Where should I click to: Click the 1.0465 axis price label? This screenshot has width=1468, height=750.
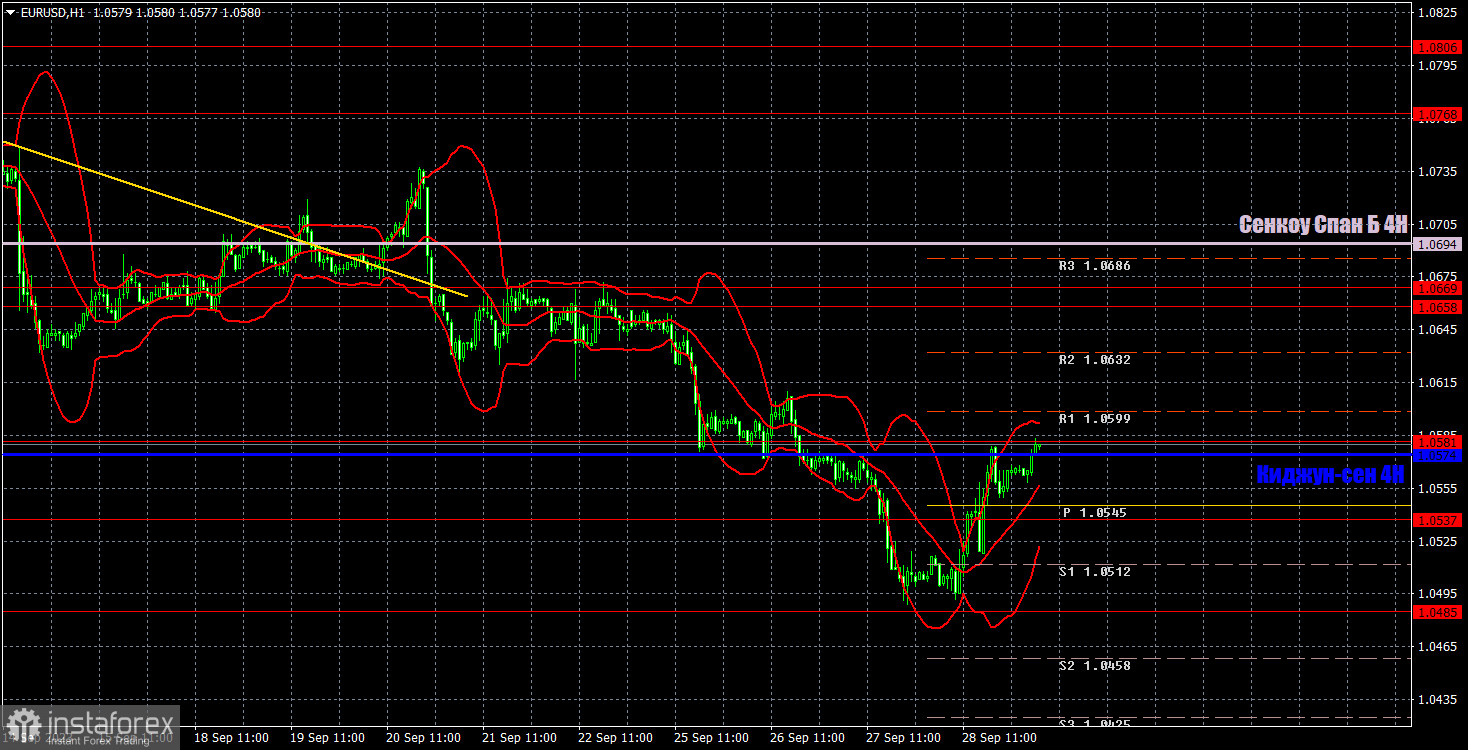(1439, 647)
